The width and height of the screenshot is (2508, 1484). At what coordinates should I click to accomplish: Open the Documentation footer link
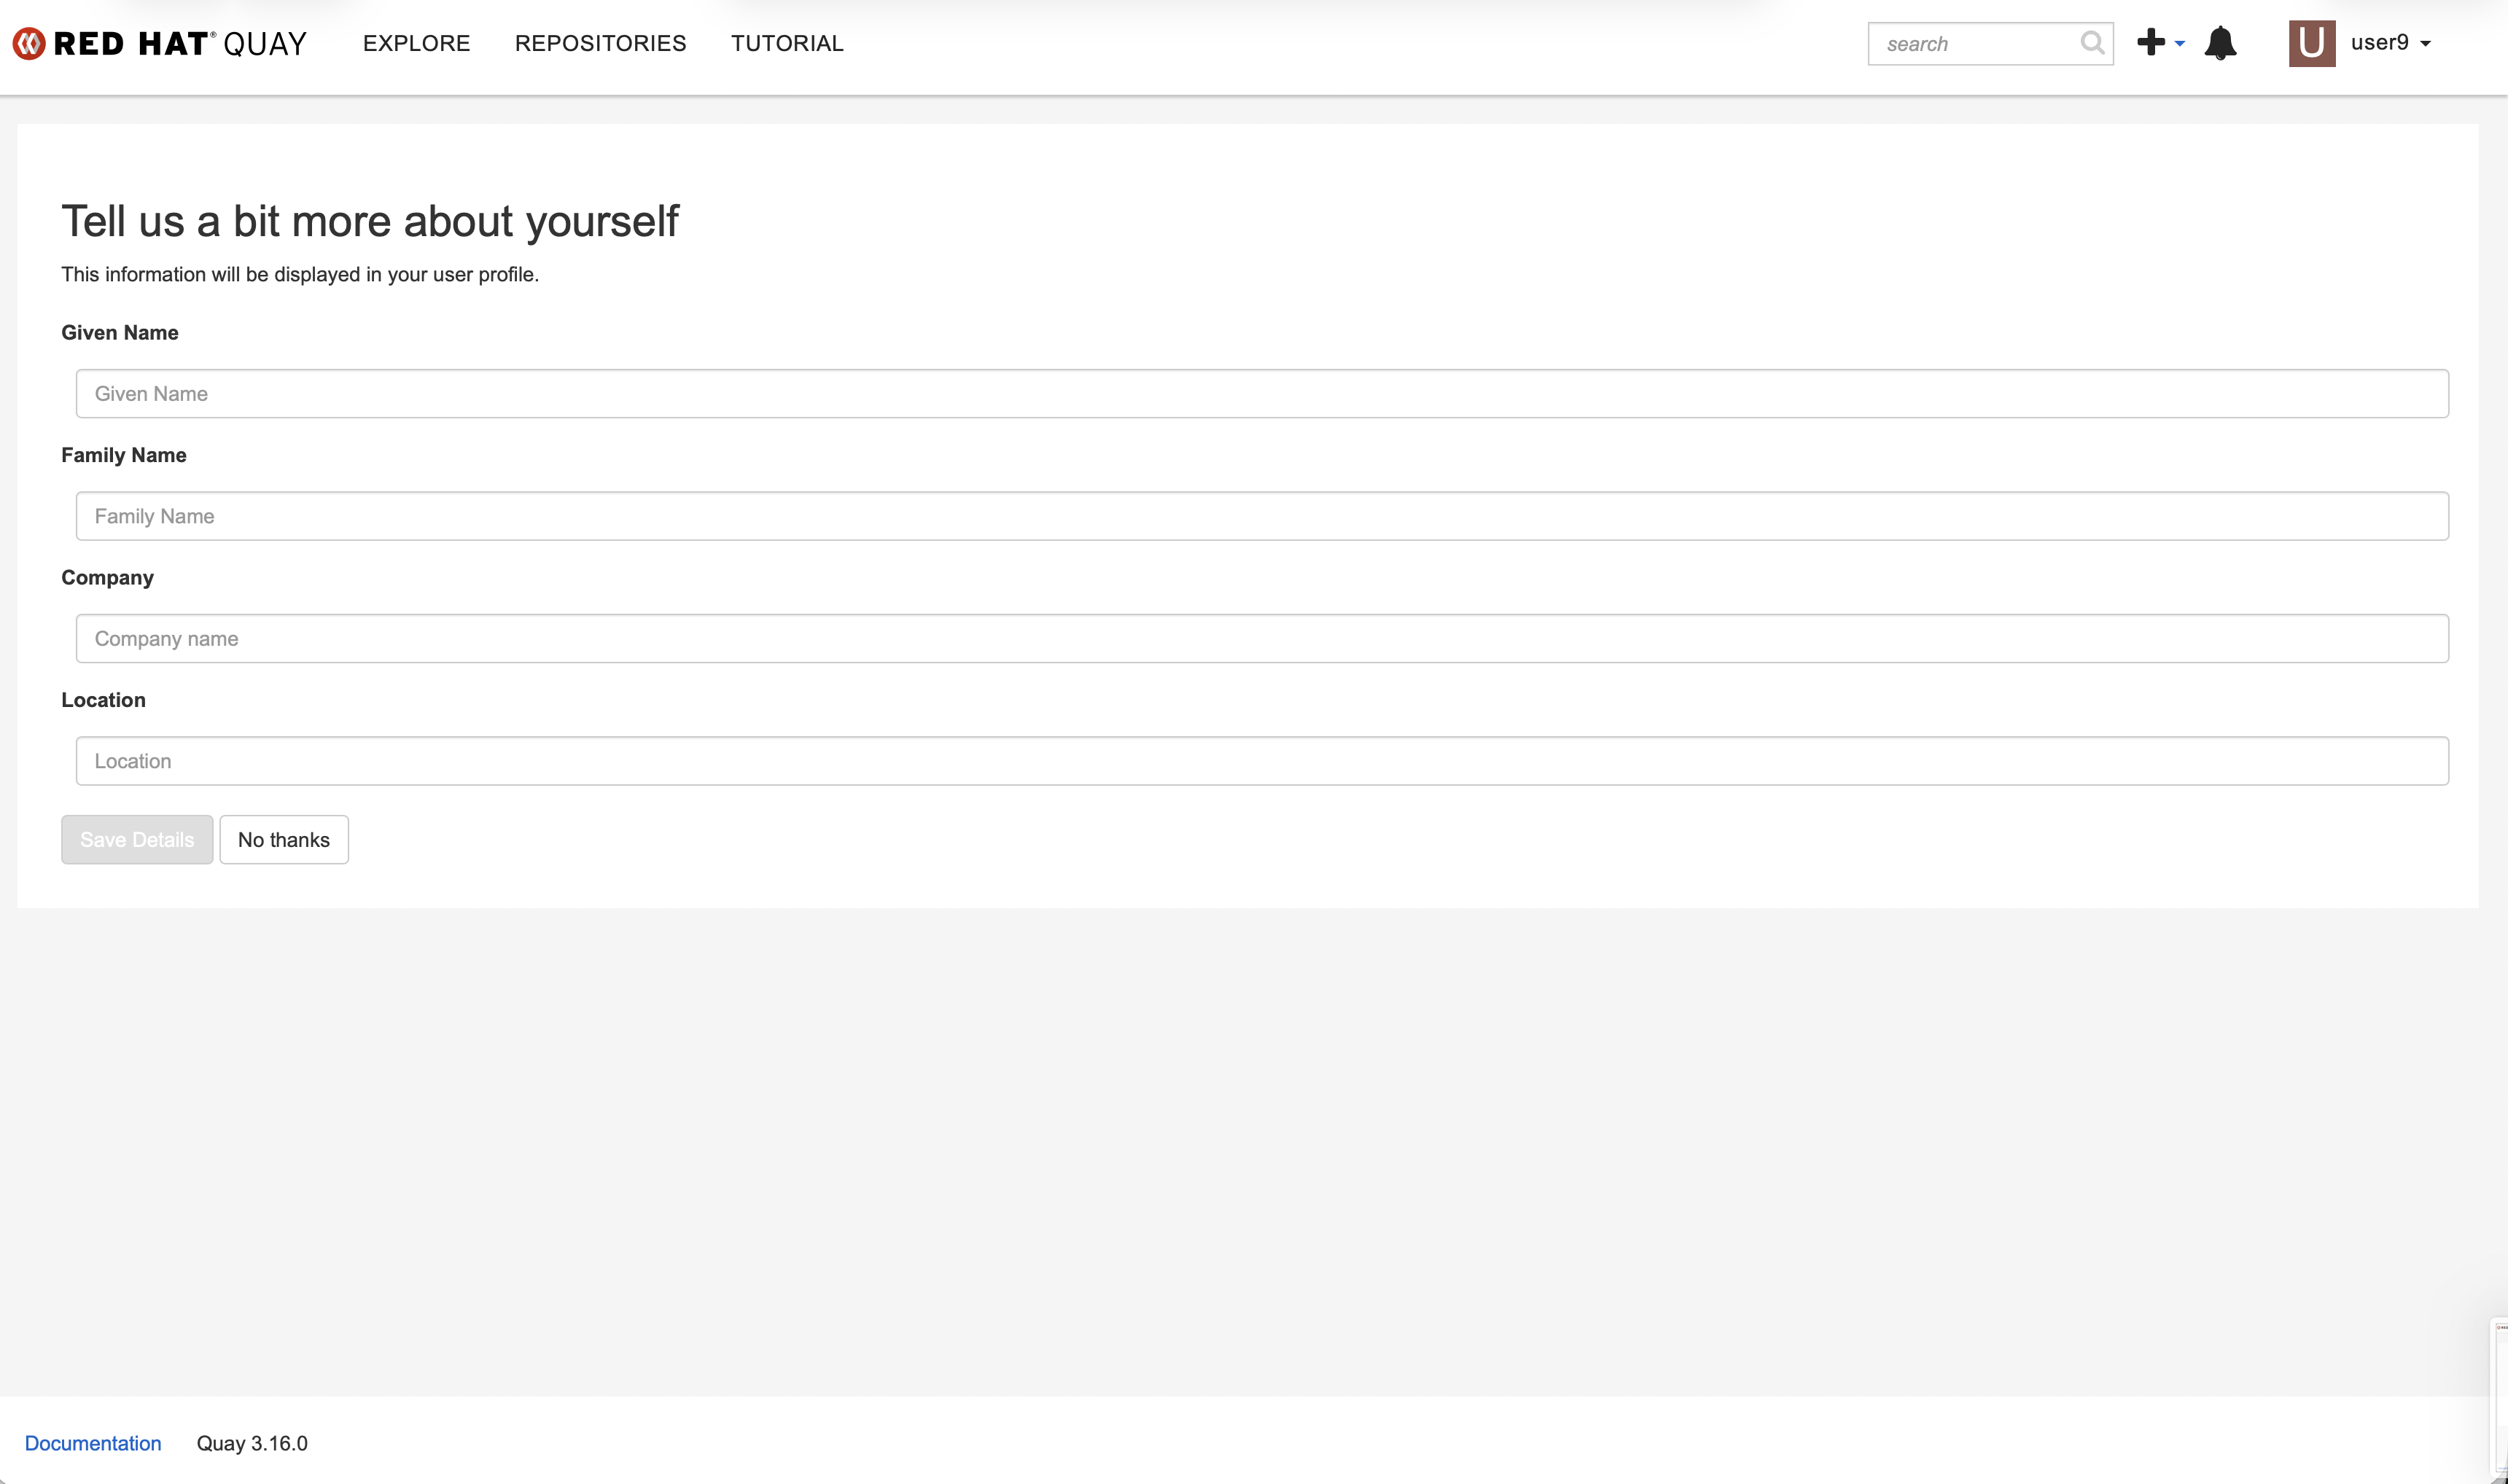click(93, 1443)
